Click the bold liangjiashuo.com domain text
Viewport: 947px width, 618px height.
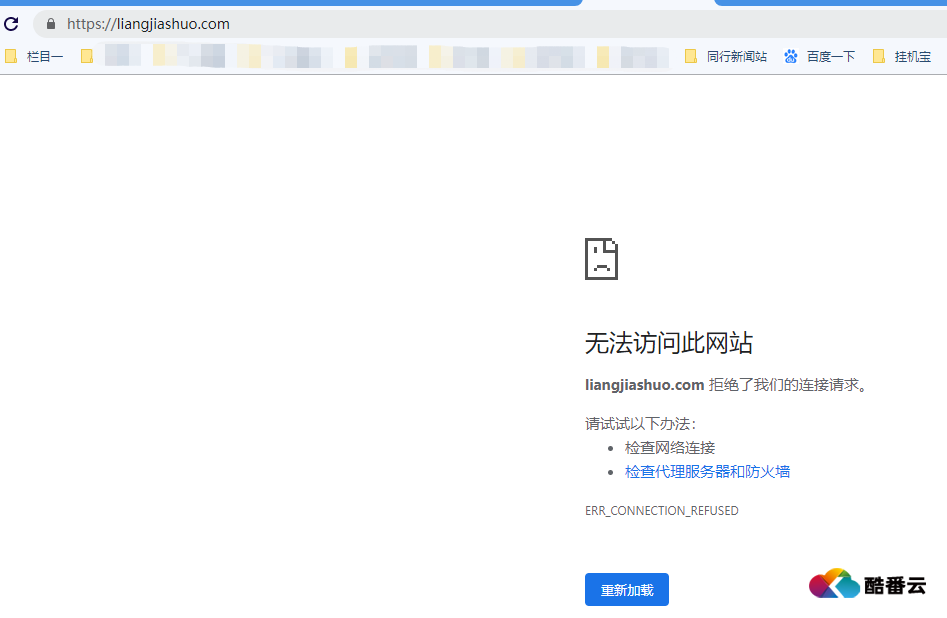pyautogui.click(x=644, y=385)
